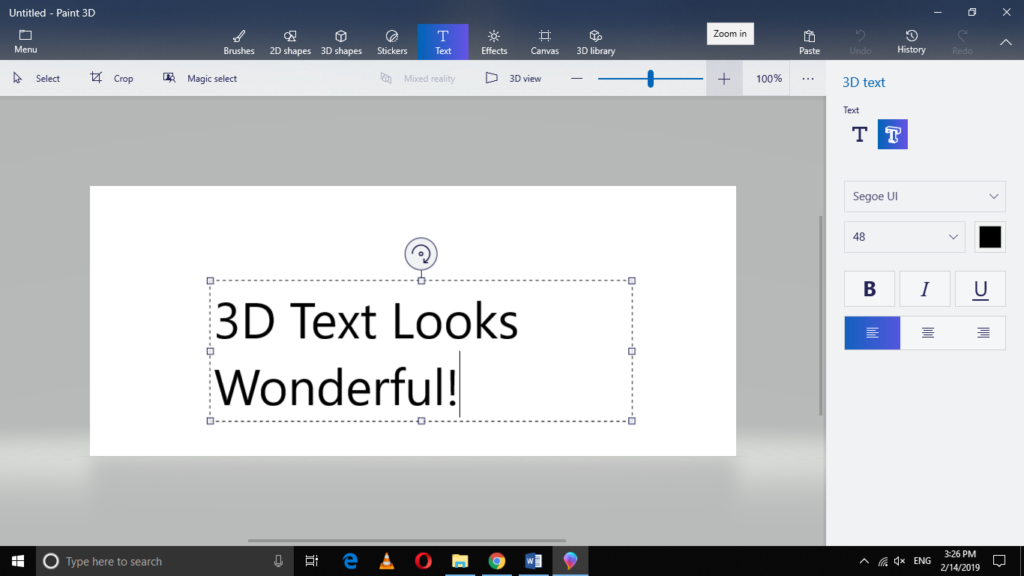Toggle underline text formatting
The image size is (1024, 576).
pos(980,289)
